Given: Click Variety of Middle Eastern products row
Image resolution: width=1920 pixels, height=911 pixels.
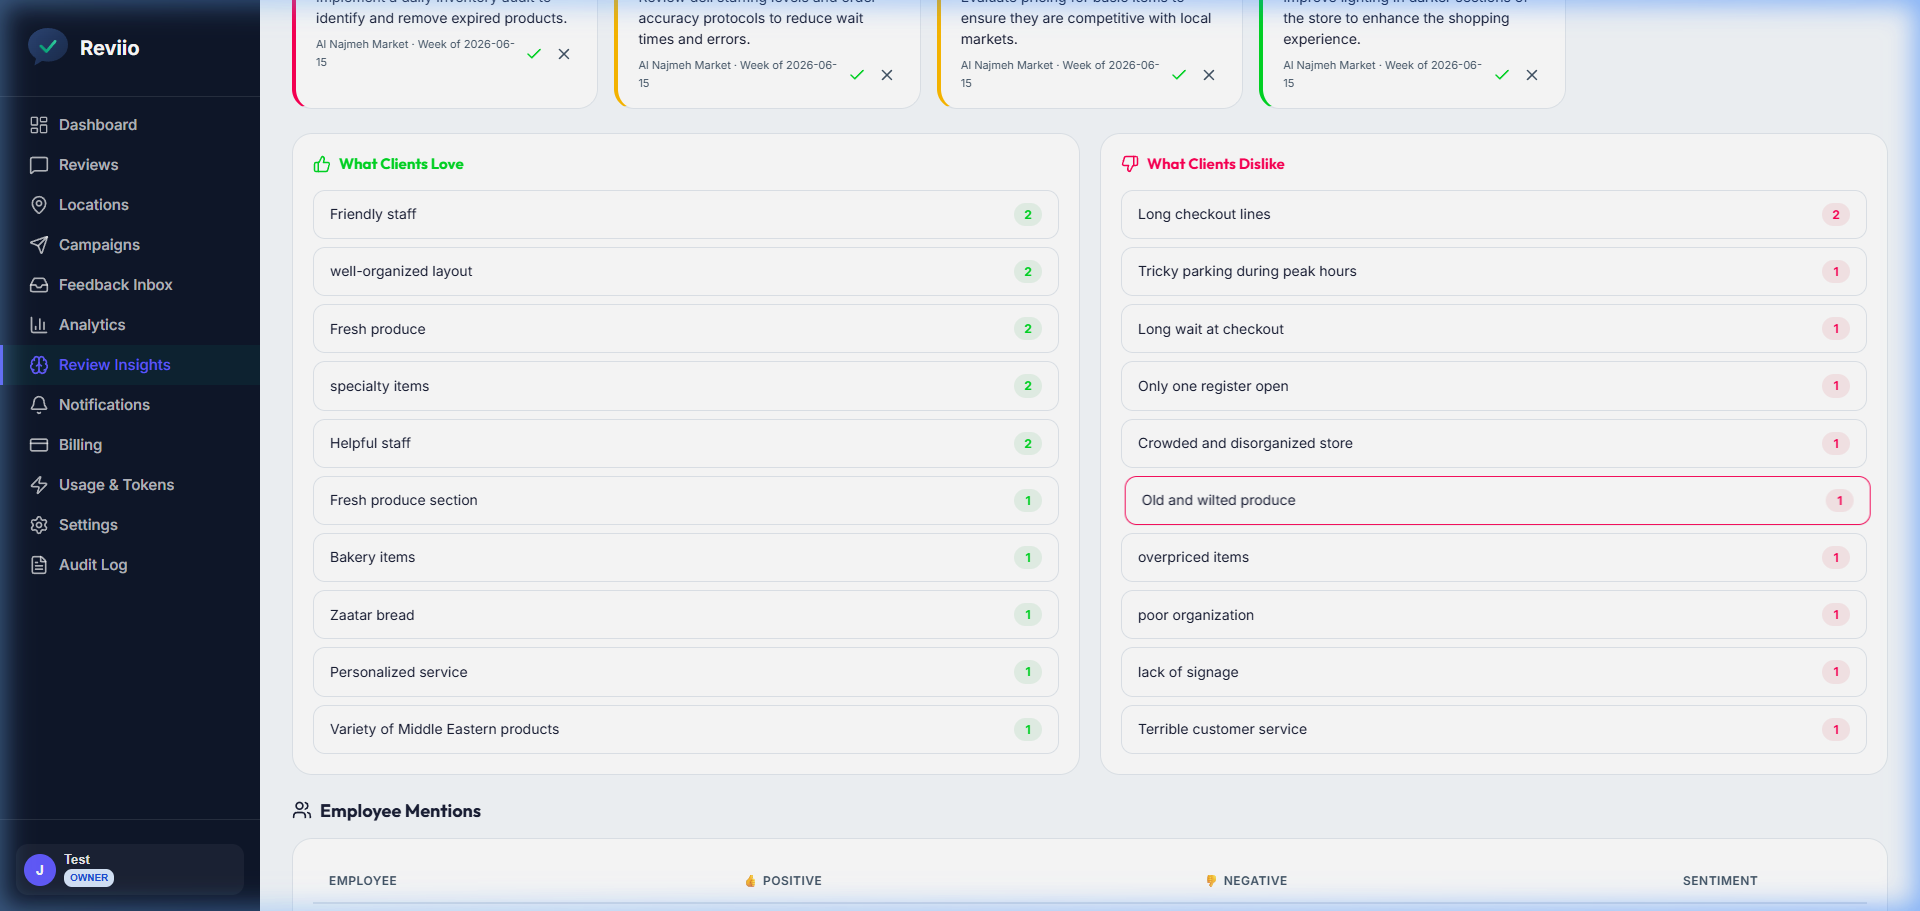Looking at the screenshot, I should point(686,729).
